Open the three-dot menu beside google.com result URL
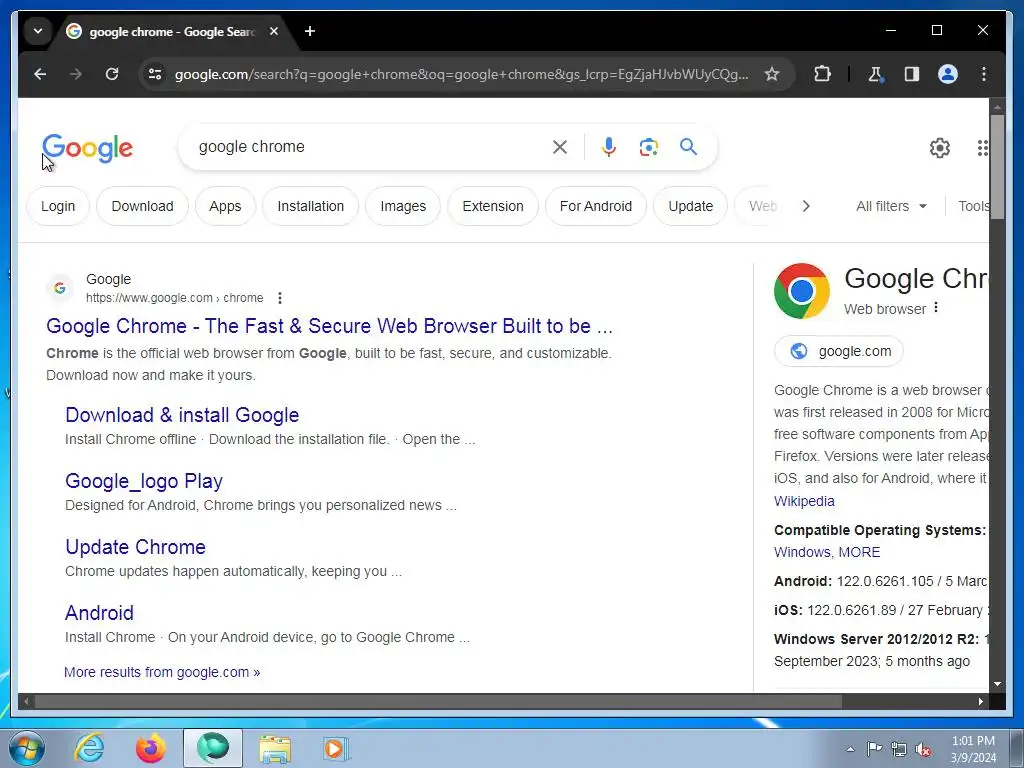The height and width of the screenshot is (768, 1024). coord(280,298)
